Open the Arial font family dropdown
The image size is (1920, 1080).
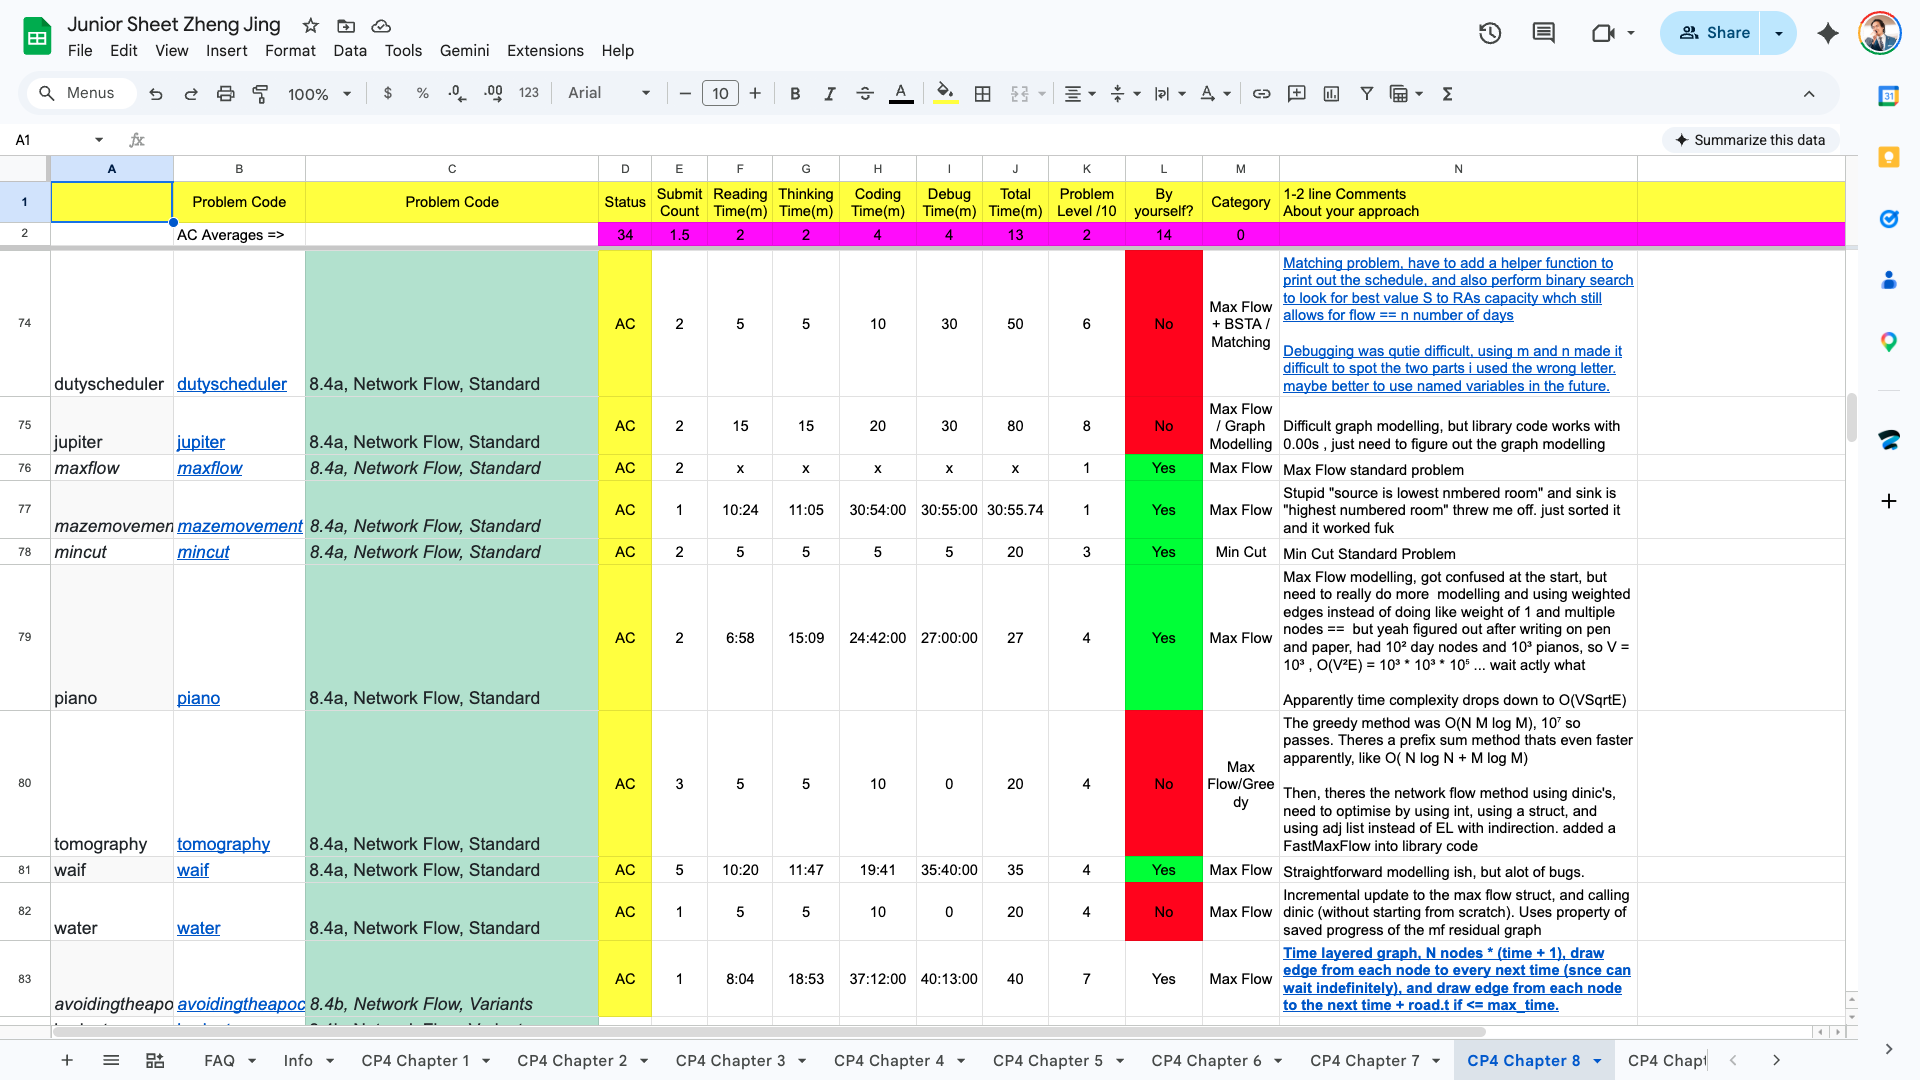tap(646, 93)
